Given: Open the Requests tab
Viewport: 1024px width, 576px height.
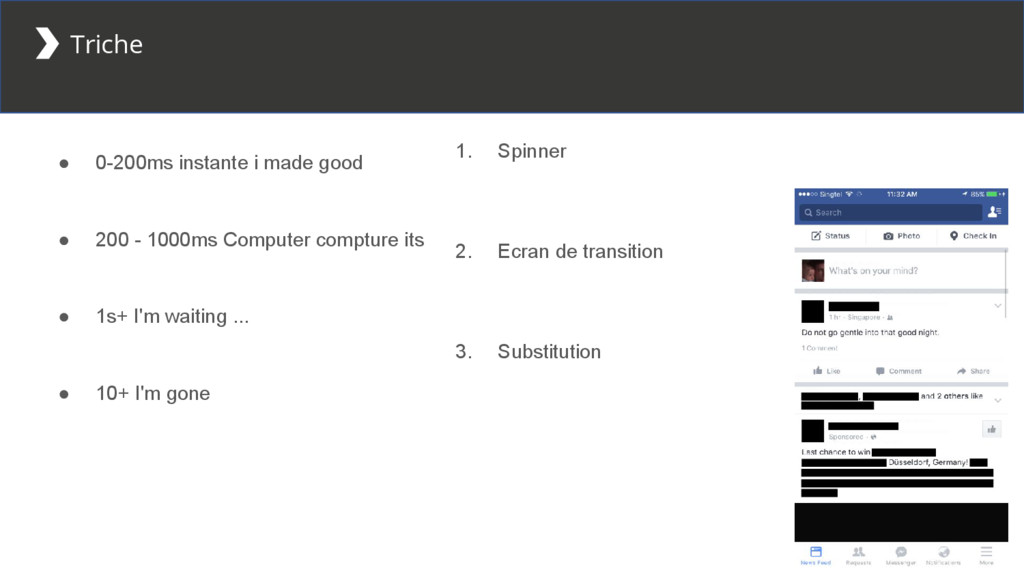Looking at the screenshot, I should point(858,555).
